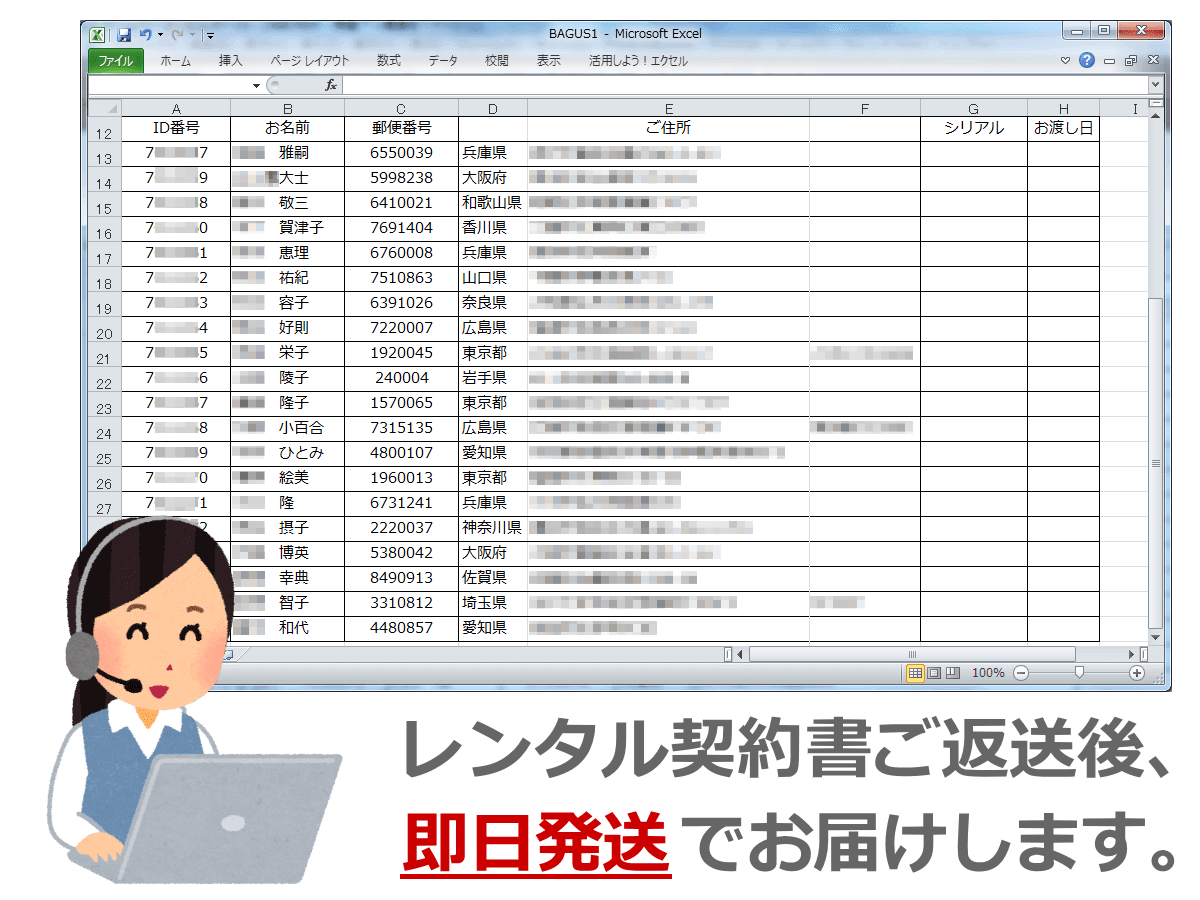Switch to the 表示 ribbon tab

[548, 61]
